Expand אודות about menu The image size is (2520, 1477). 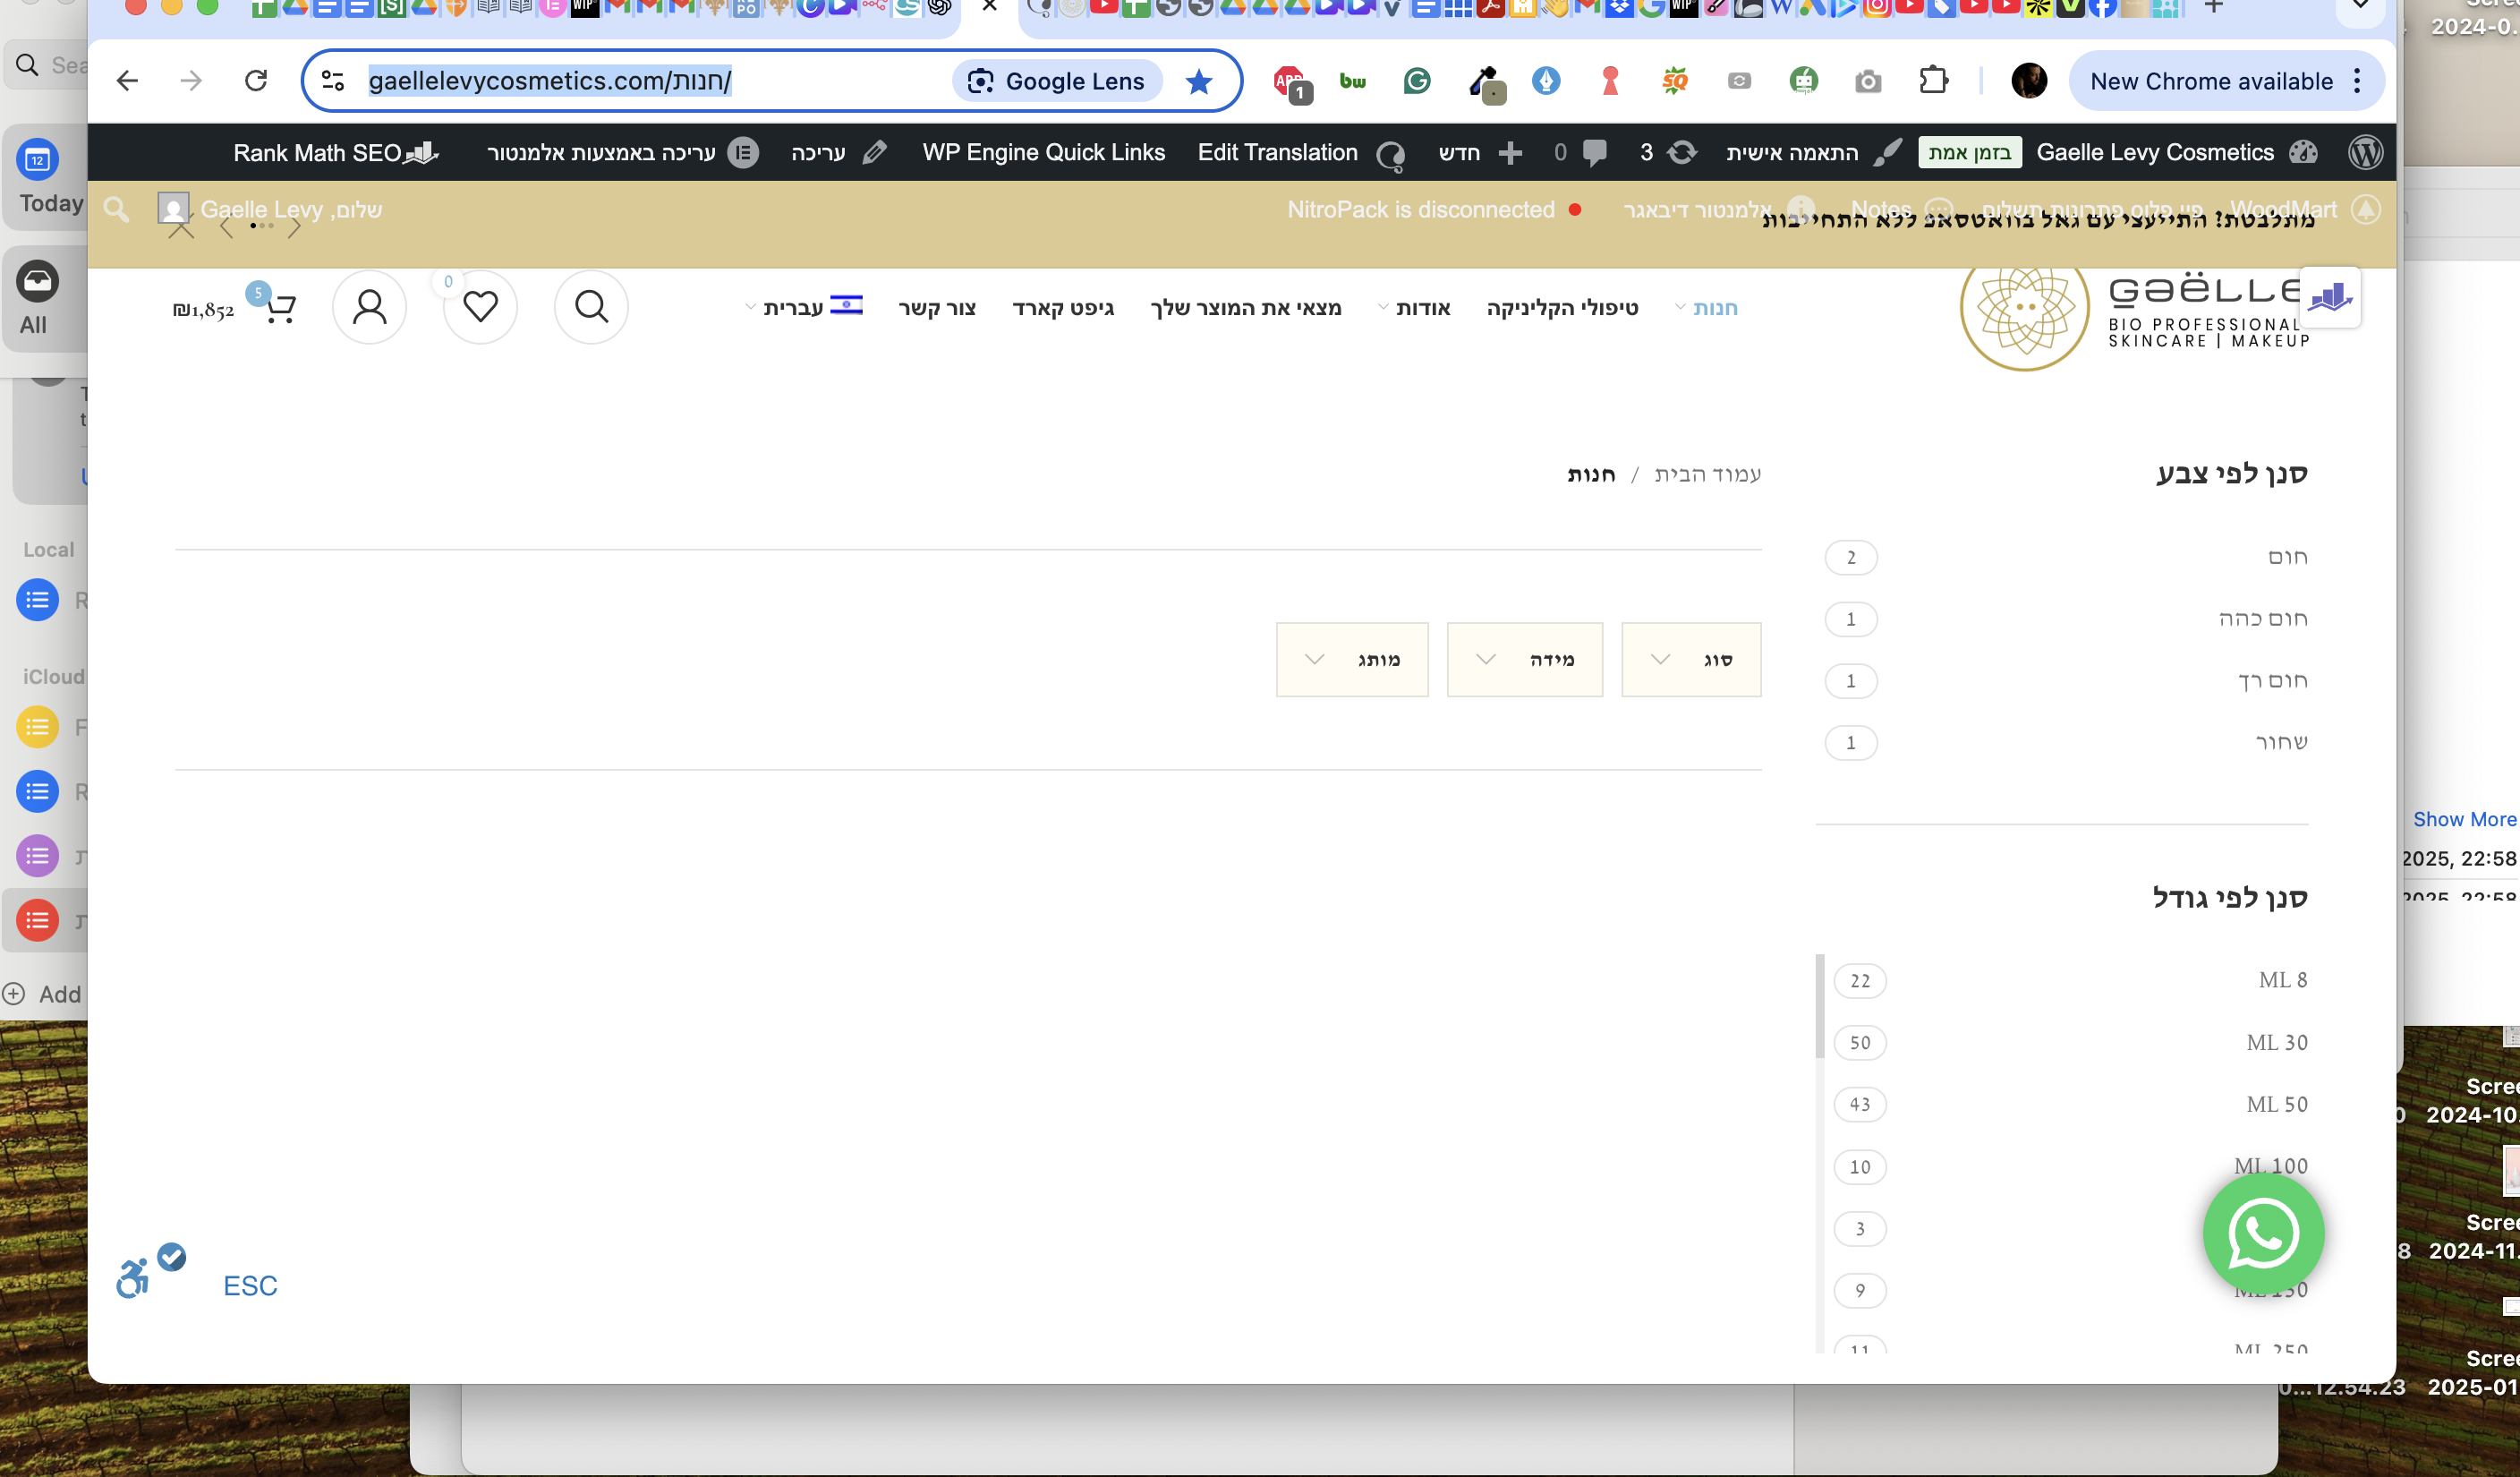pos(1414,308)
